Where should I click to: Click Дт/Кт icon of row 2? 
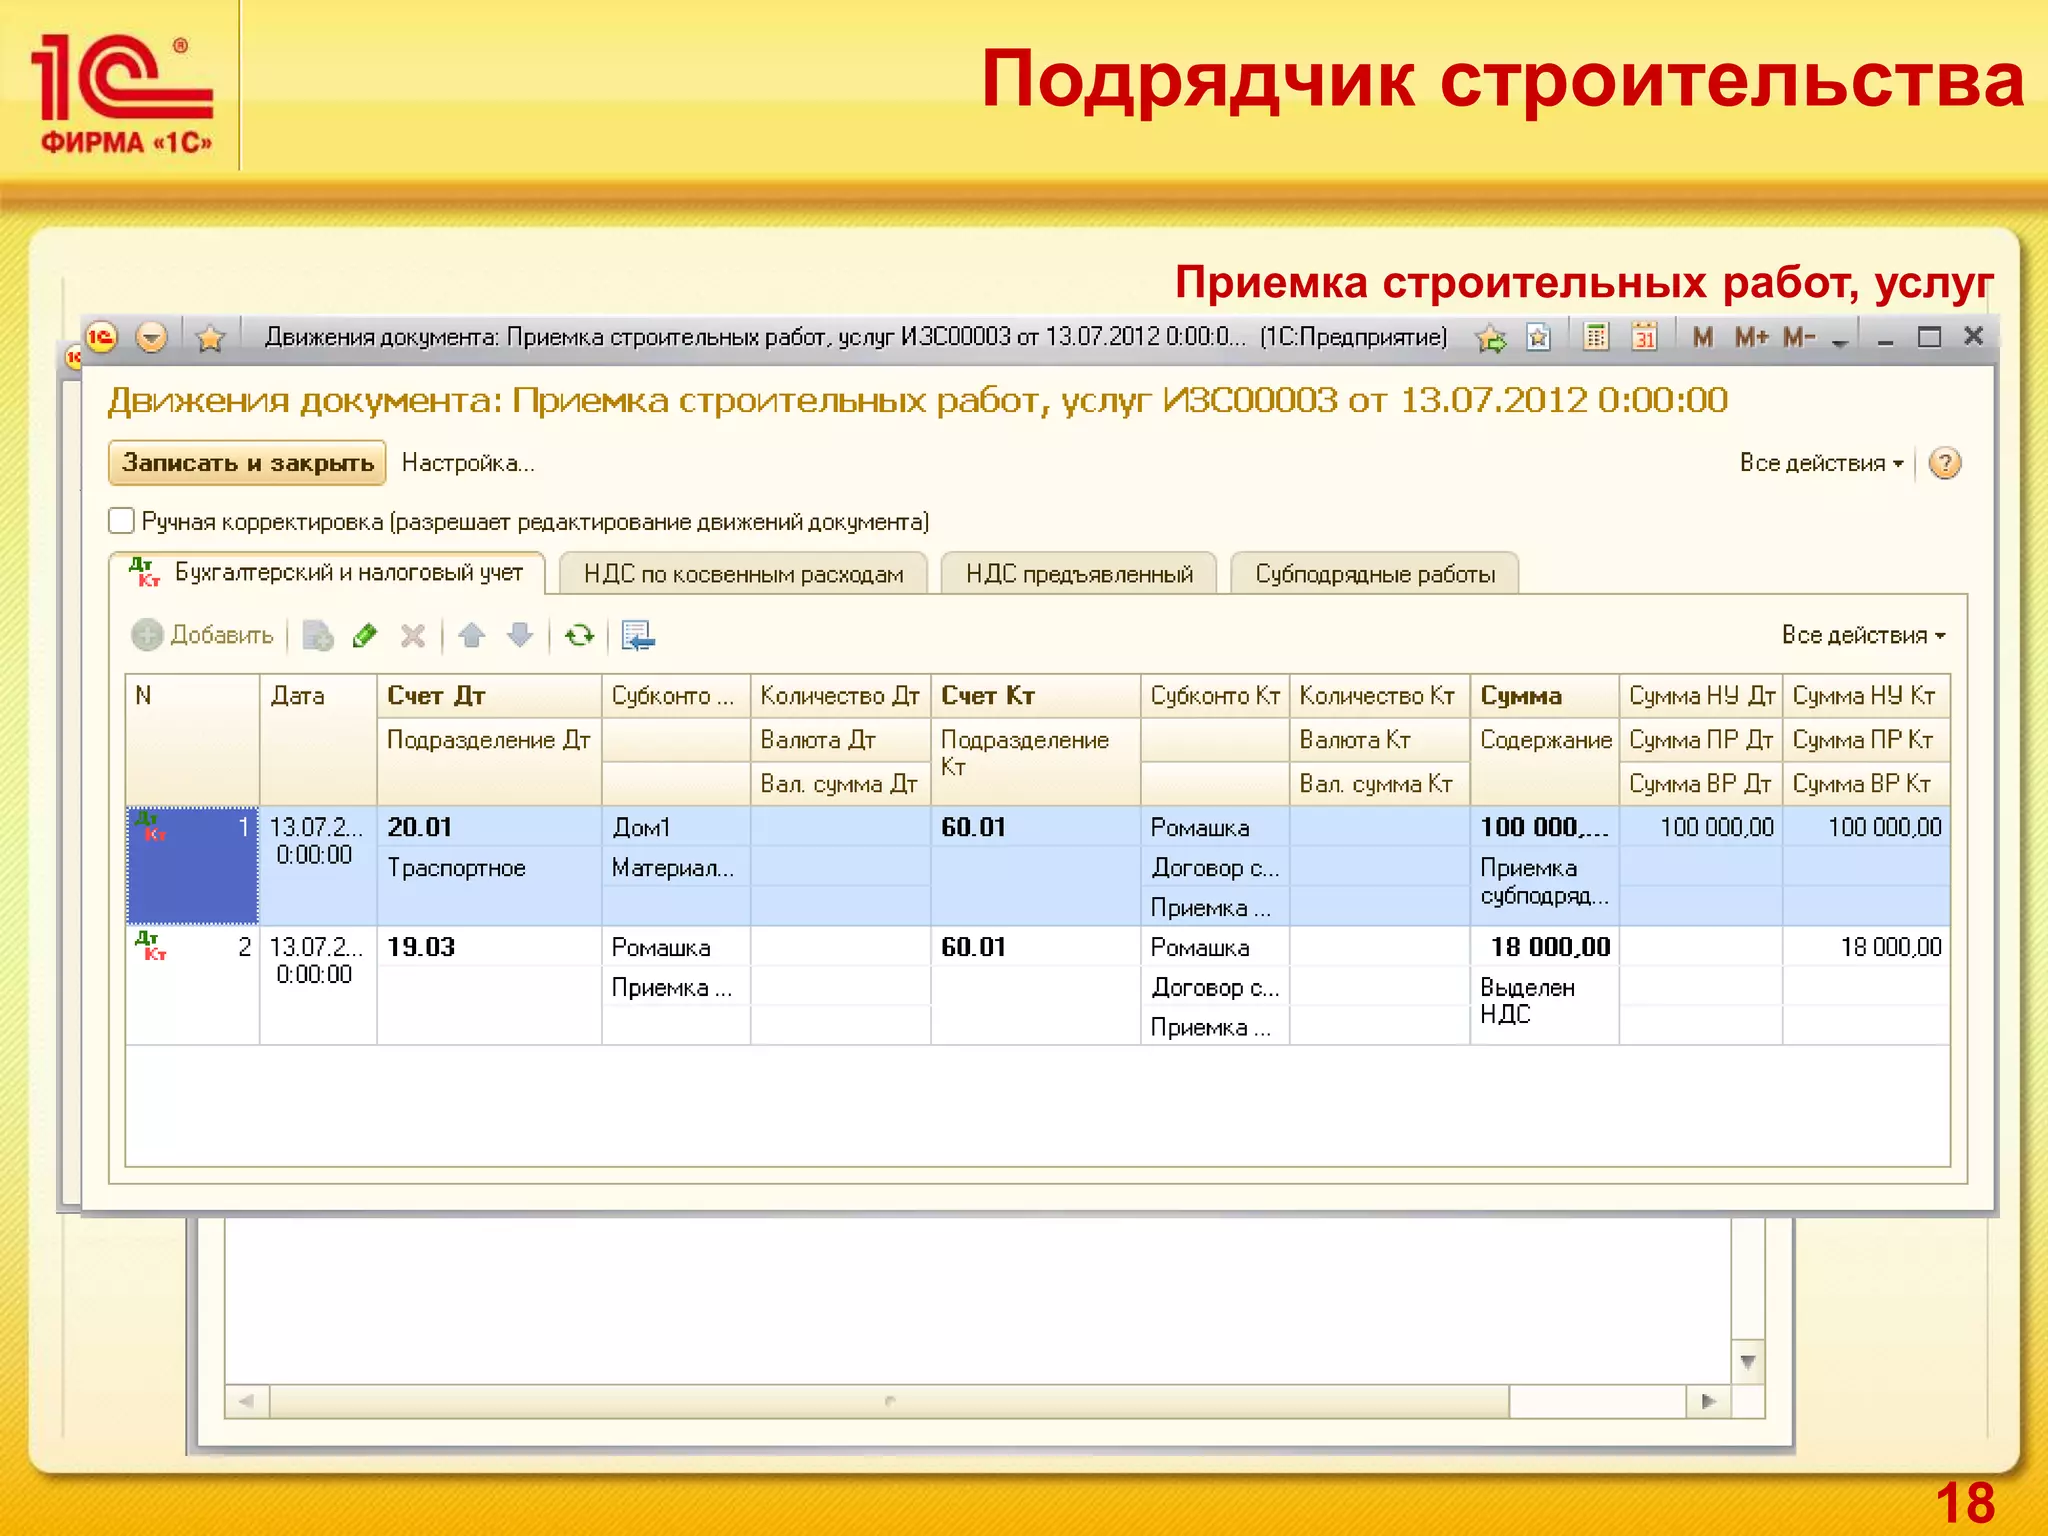pos(150,946)
